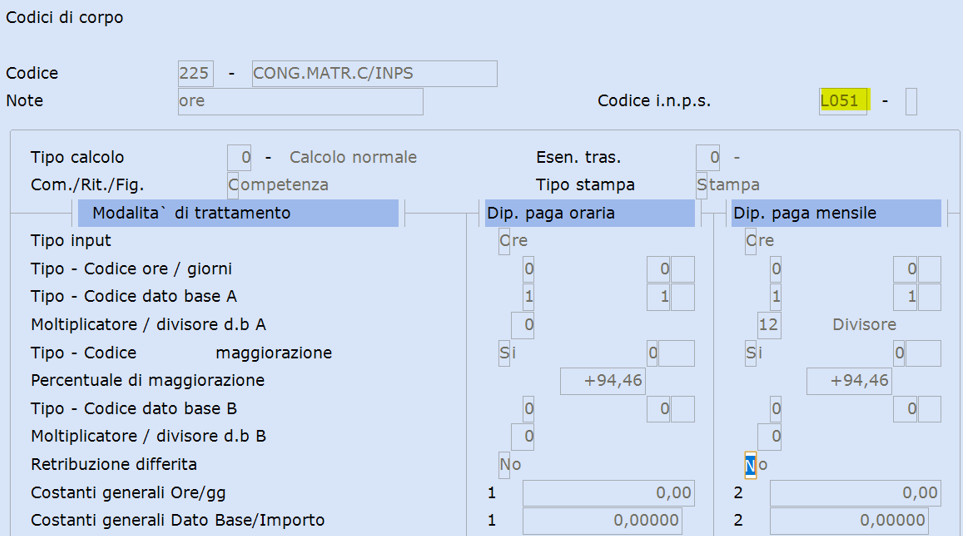Image resolution: width=966 pixels, height=536 pixels.
Task: Click Moltiplicatore d.b B field under paga oraria
Action: click(522, 437)
